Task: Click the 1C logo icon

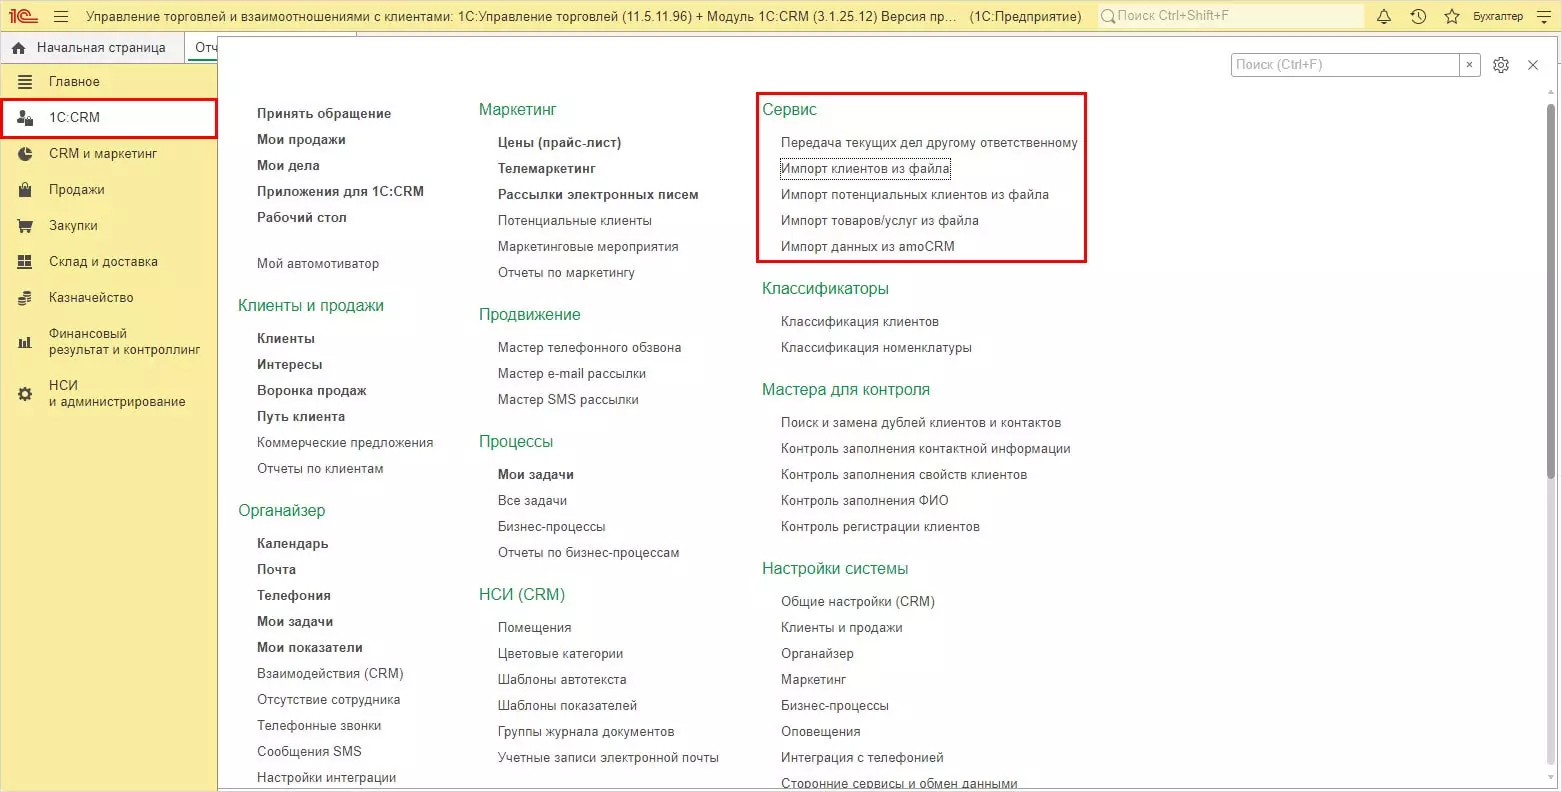Action: [22, 16]
